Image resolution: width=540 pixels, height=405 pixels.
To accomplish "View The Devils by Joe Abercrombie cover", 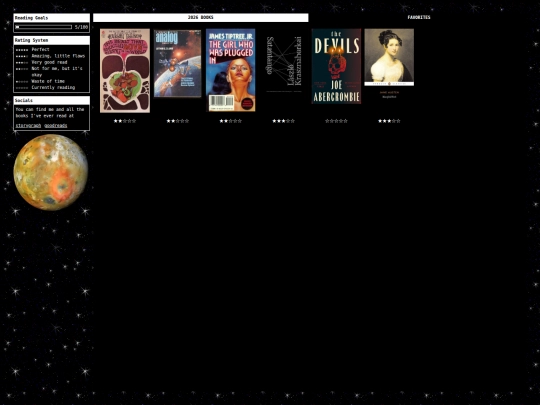I will tap(336, 66).
